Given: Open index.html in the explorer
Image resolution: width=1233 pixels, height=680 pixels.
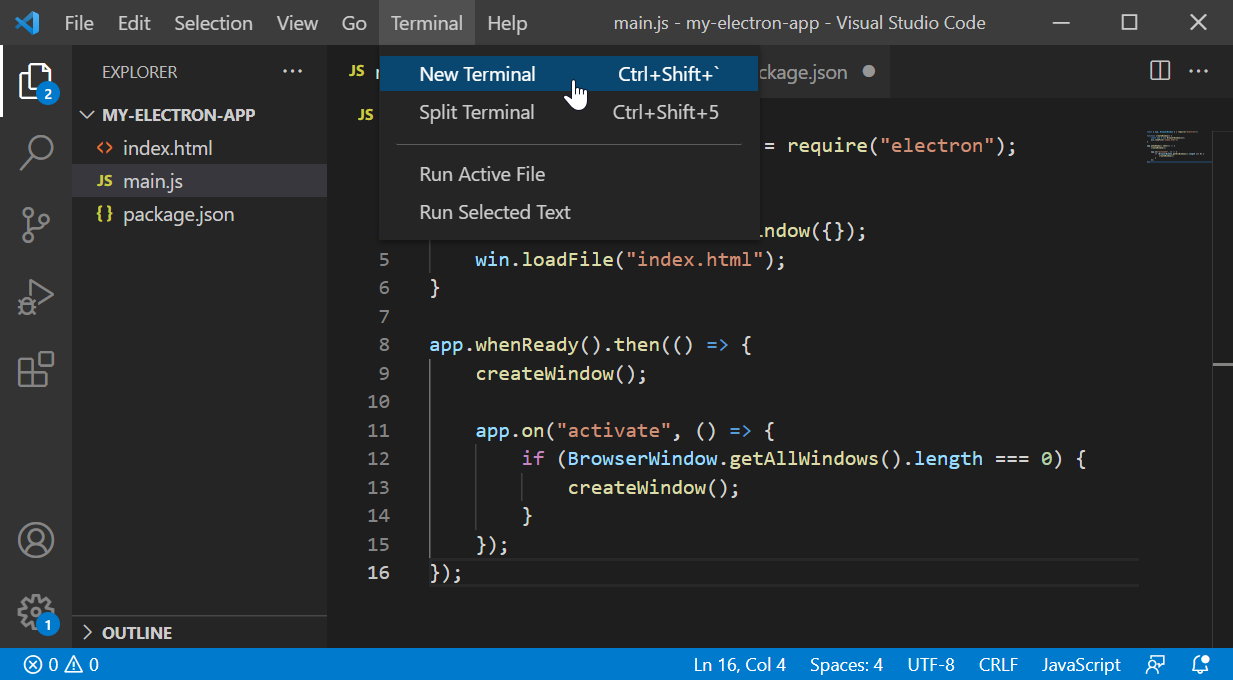Looking at the screenshot, I should pos(200,148).
